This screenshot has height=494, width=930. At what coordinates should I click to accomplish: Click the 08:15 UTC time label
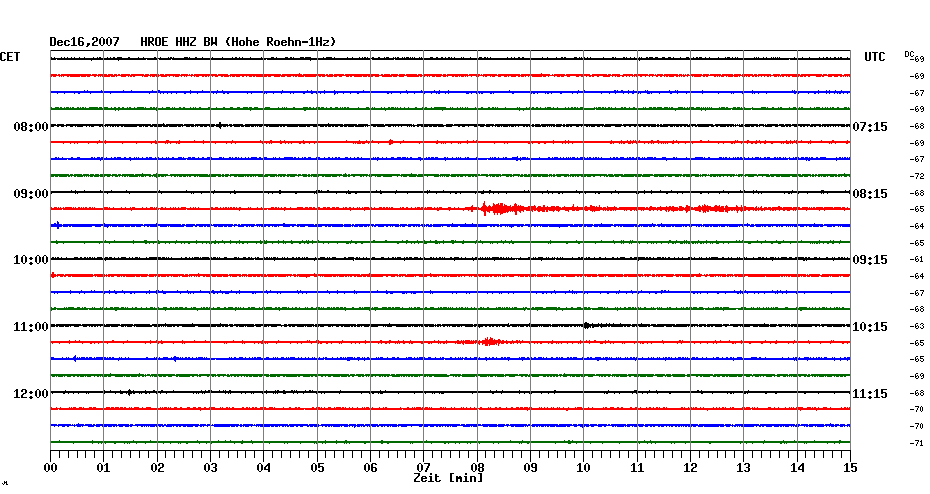pos(870,194)
